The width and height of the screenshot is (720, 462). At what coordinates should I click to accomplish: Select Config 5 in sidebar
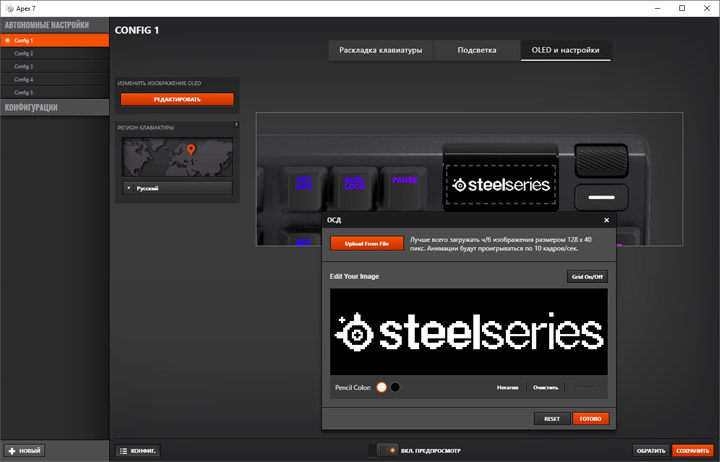[x=55, y=92]
